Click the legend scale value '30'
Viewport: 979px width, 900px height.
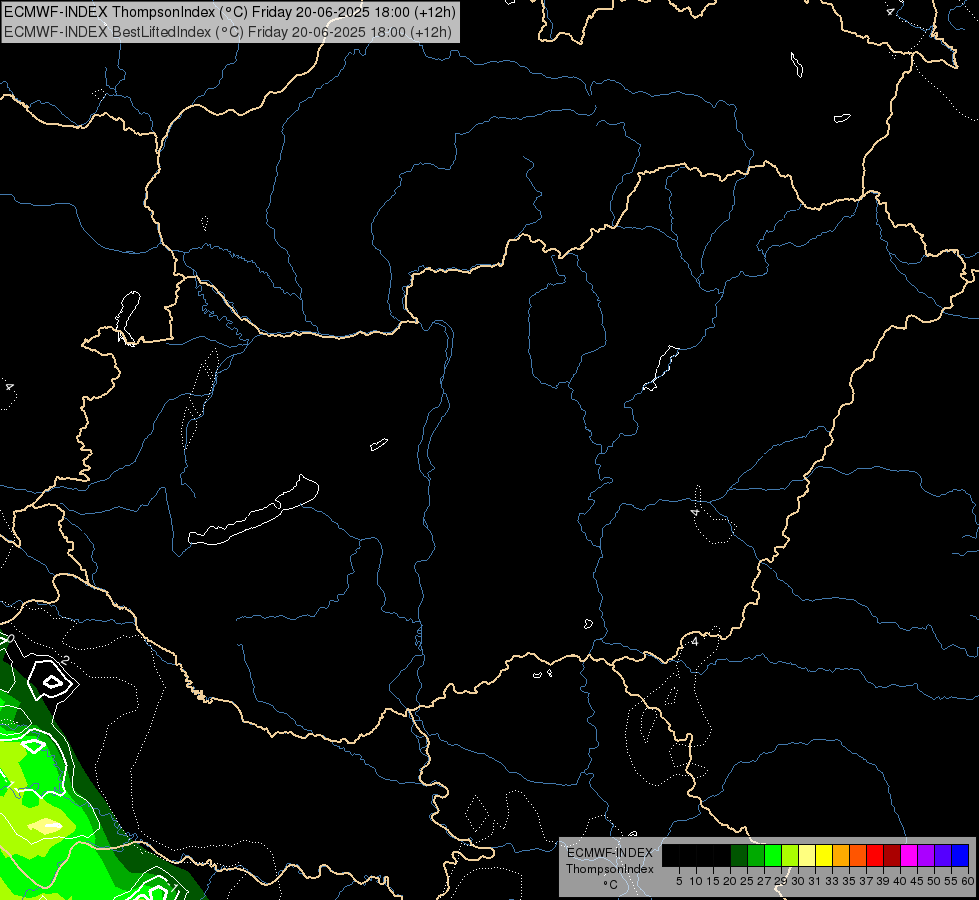click(x=798, y=881)
